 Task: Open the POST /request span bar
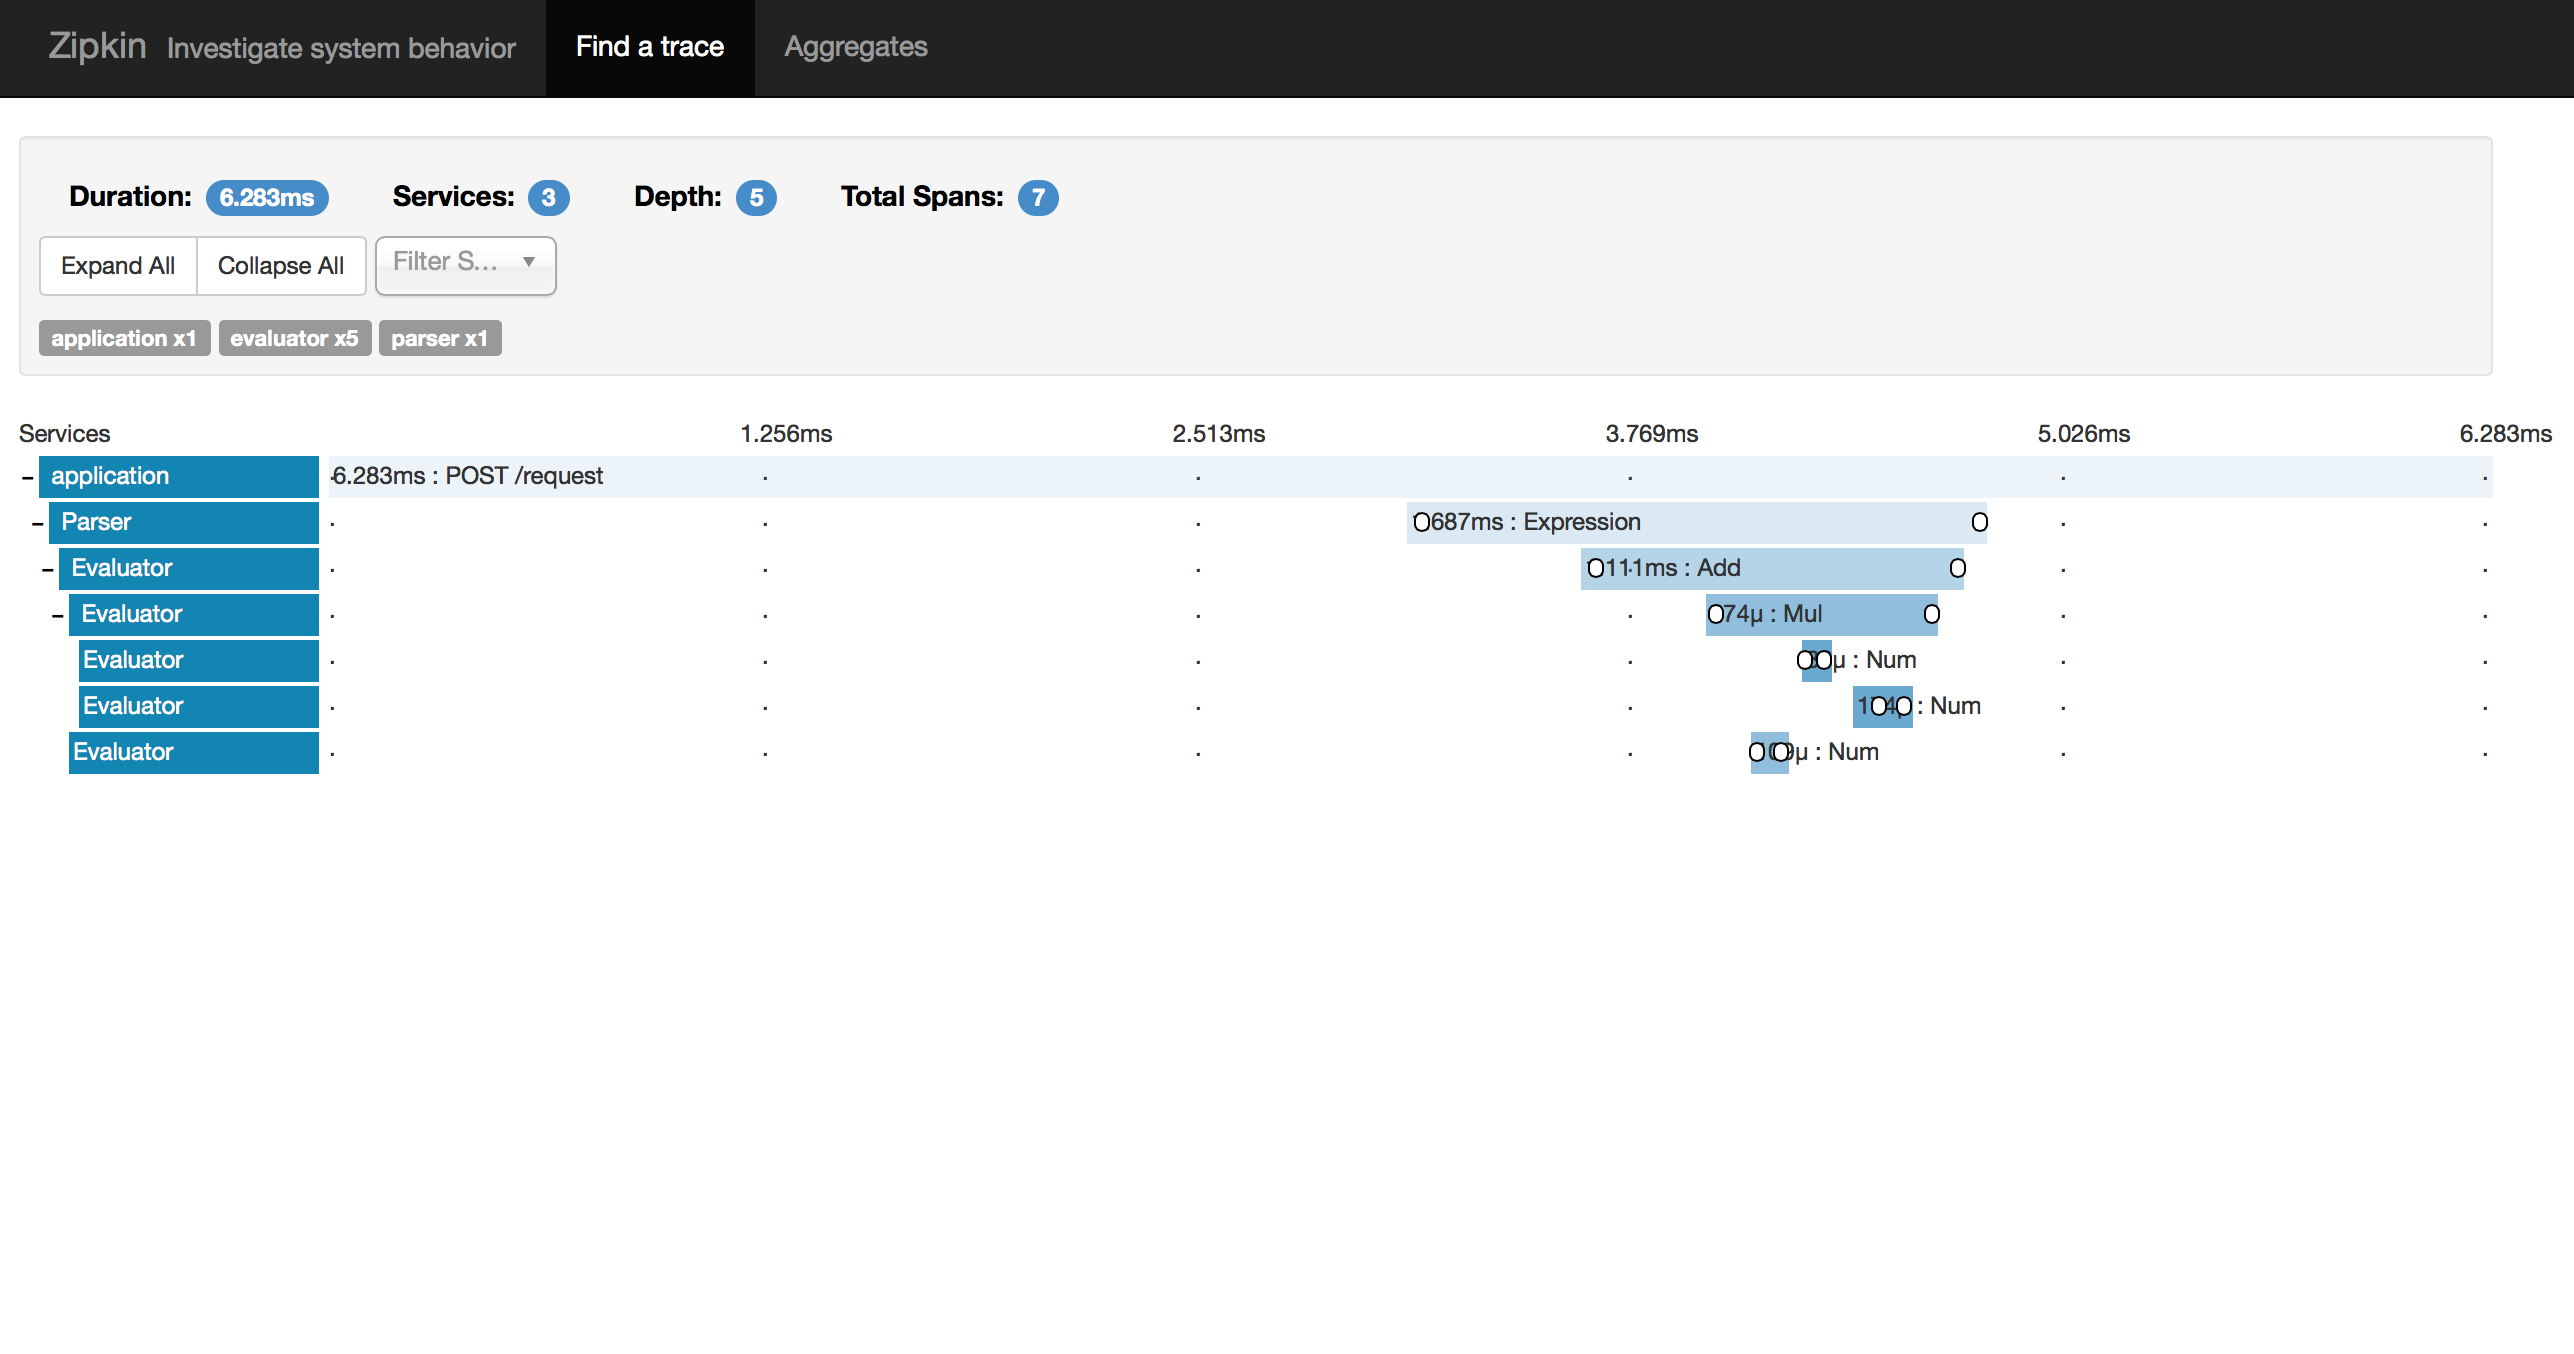coord(1400,476)
